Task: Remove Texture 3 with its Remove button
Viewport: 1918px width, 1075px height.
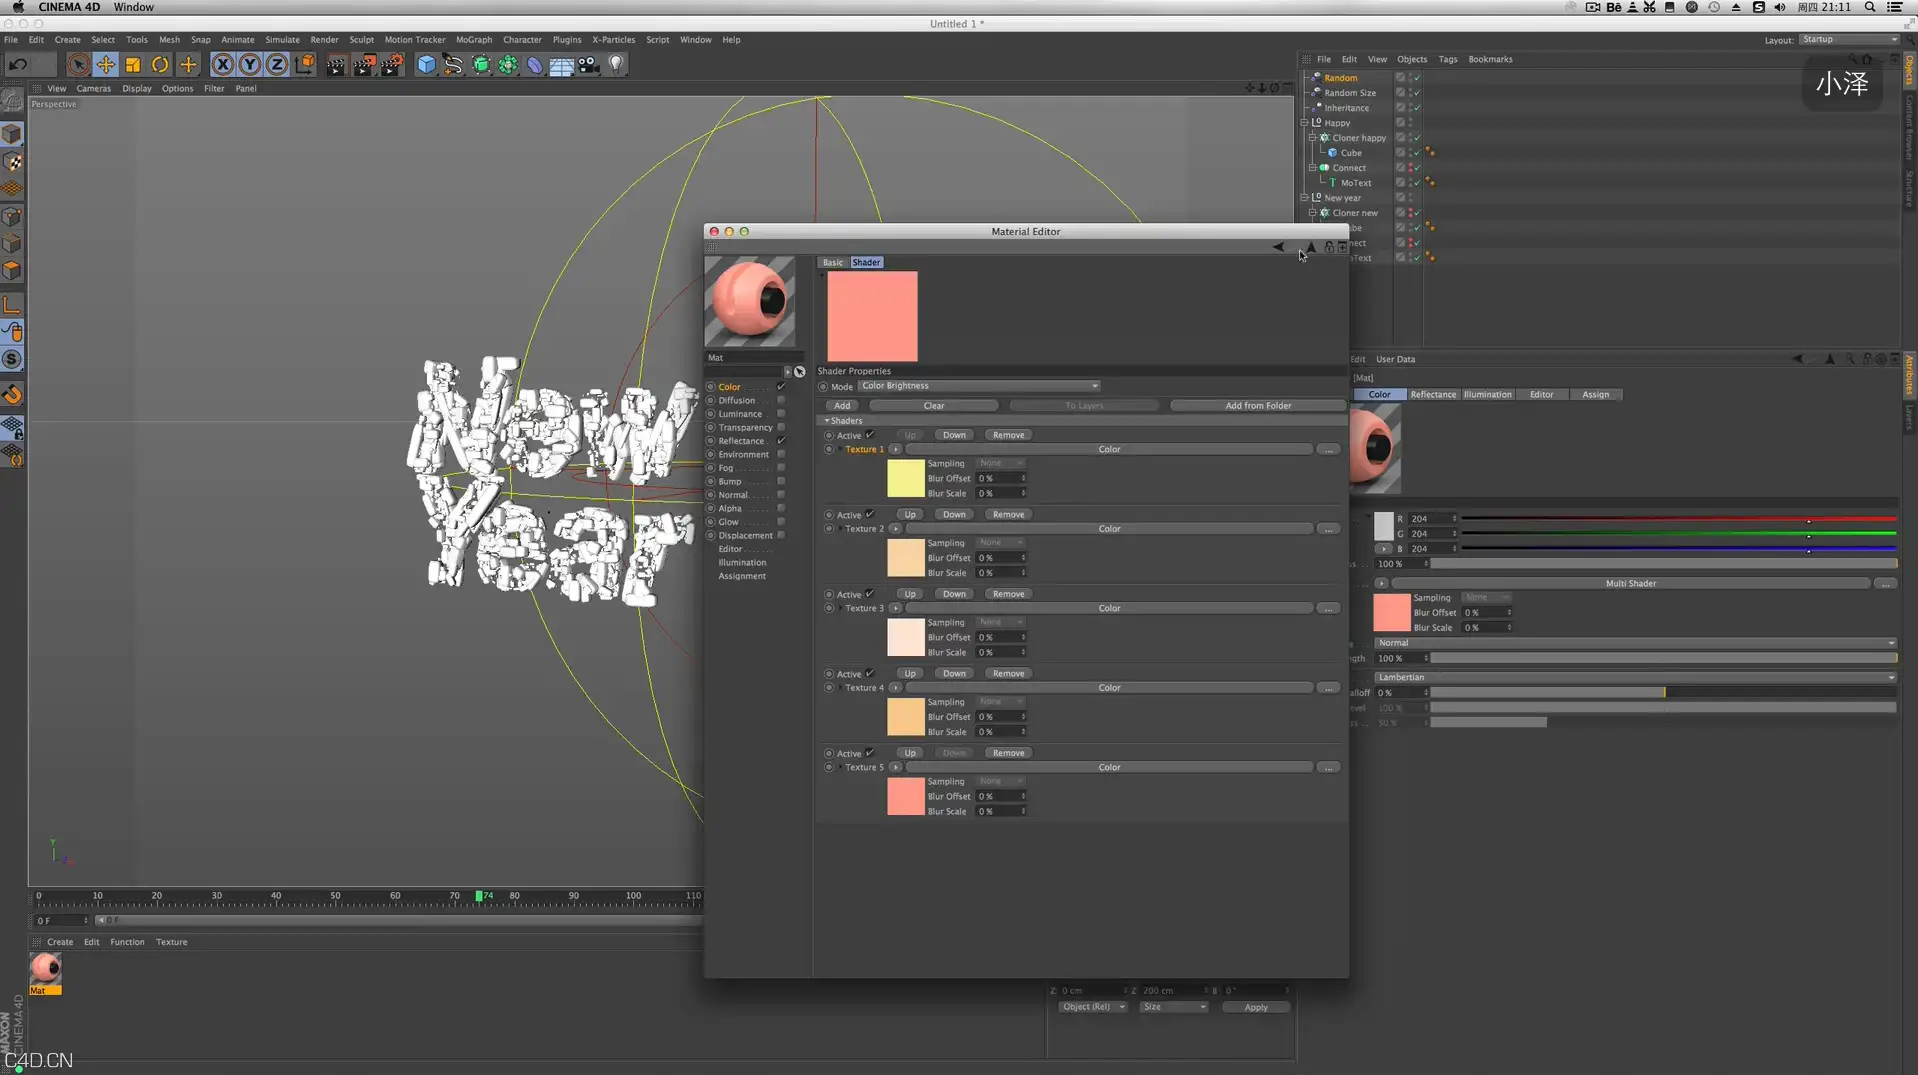Action: coord(1008,594)
